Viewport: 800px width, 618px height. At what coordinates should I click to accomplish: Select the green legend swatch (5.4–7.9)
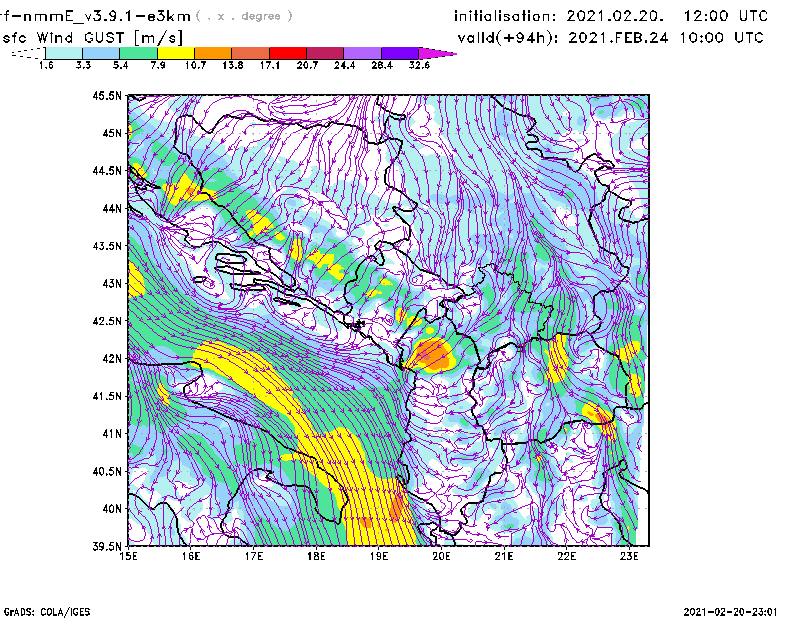coord(139,53)
